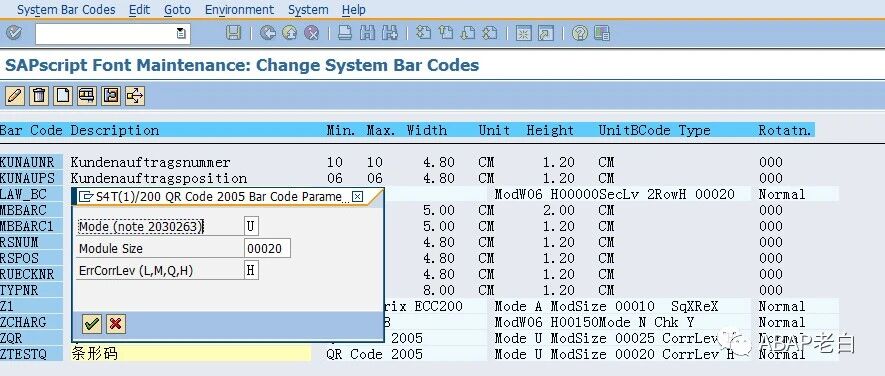Click the yellow Help question mark icon
This screenshot has width=885, height=376.
coord(580,33)
